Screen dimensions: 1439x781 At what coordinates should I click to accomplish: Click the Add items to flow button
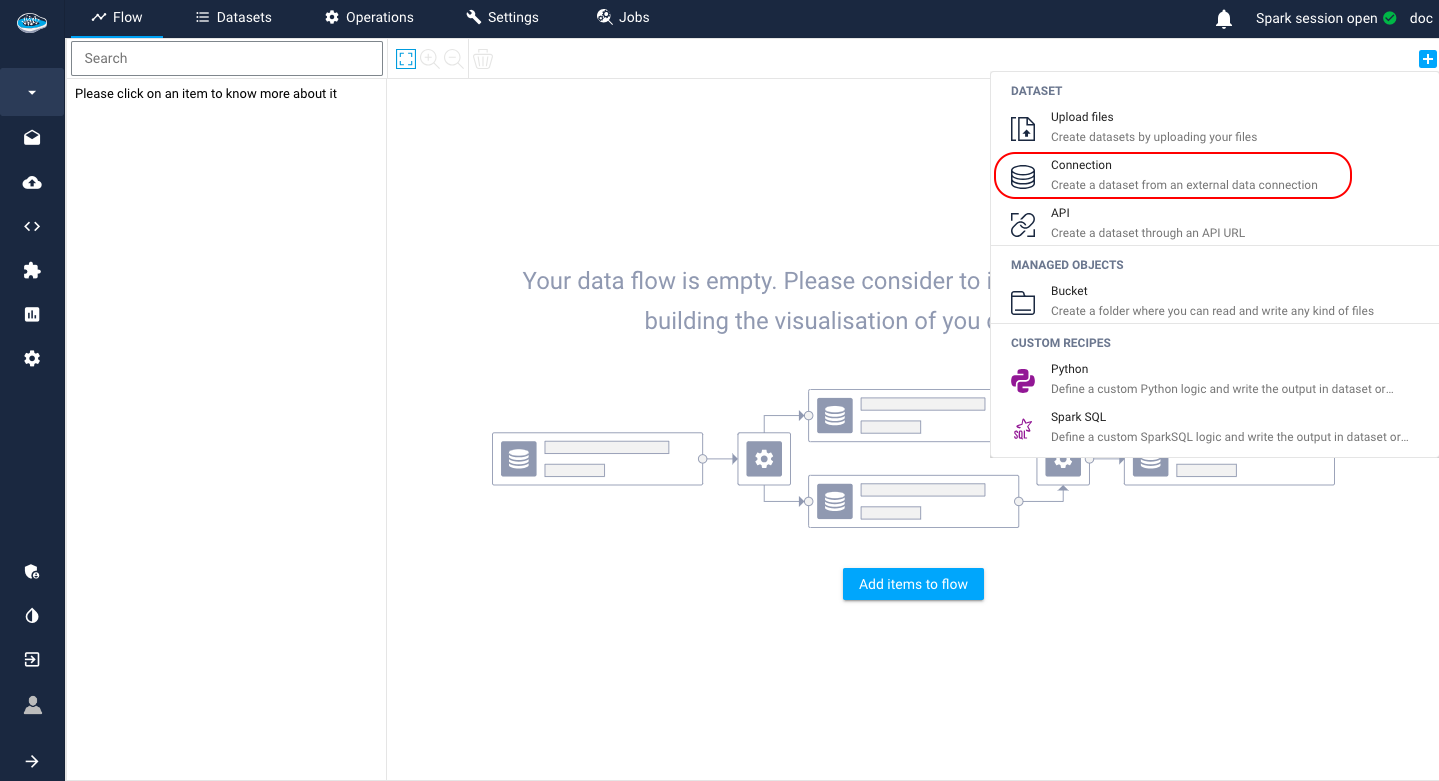click(913, 584)
